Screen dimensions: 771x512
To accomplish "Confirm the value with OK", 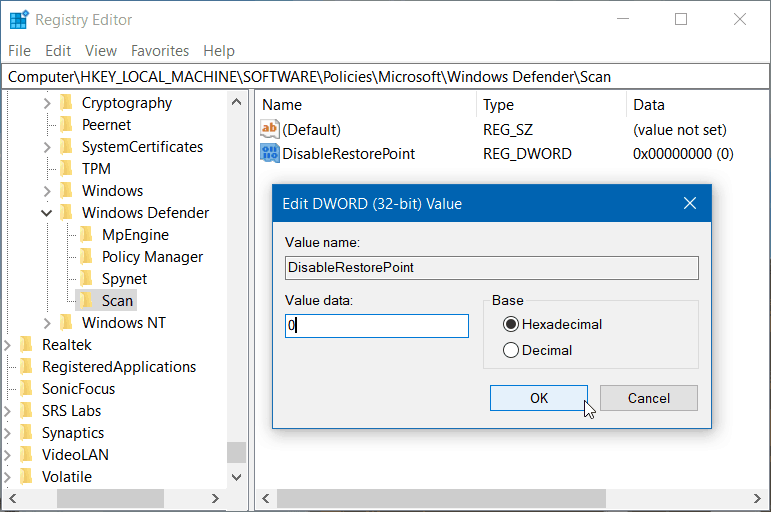I will click(538, 398).
